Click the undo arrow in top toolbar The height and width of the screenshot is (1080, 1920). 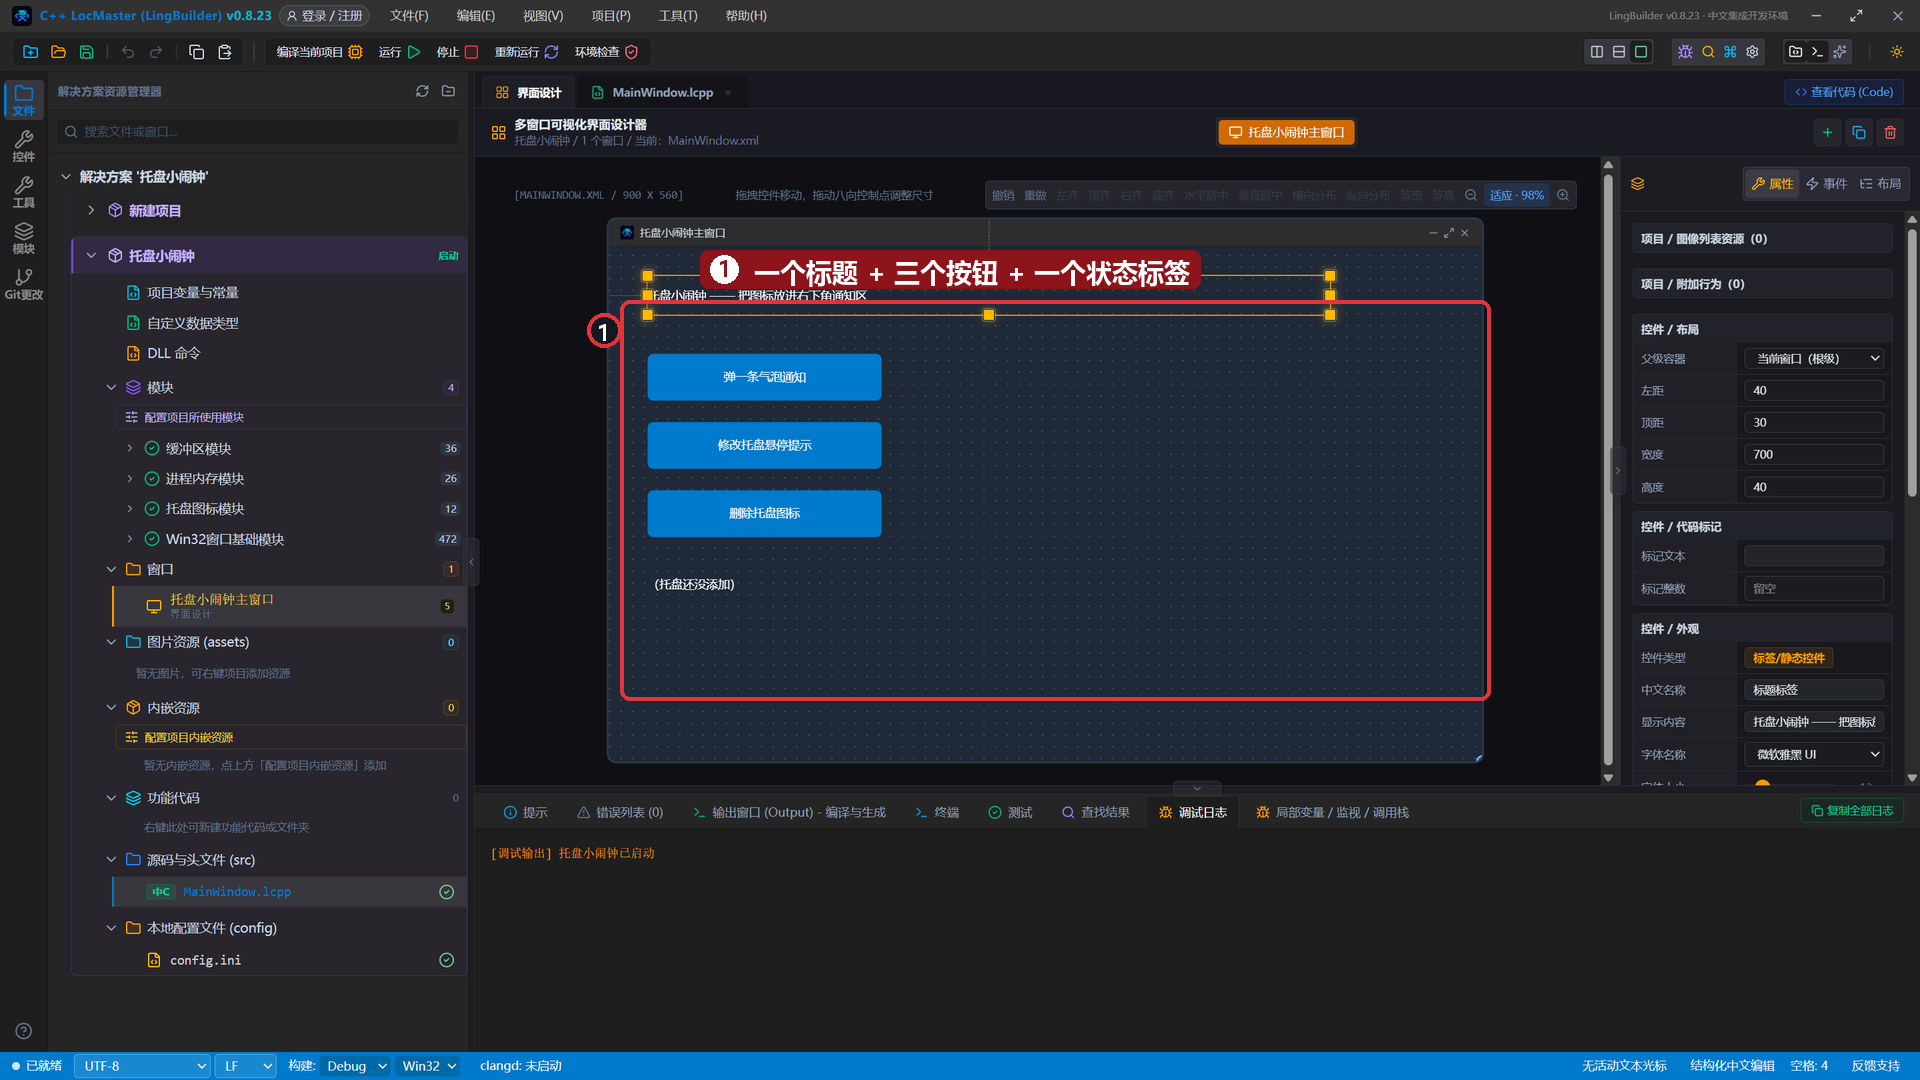[x=128, y=52]
